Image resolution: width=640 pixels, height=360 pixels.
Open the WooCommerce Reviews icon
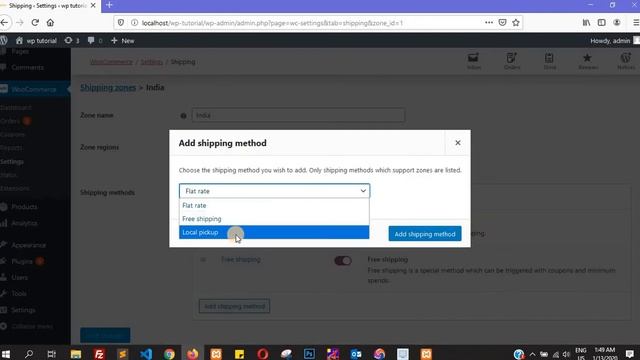[x=588, y=61]
